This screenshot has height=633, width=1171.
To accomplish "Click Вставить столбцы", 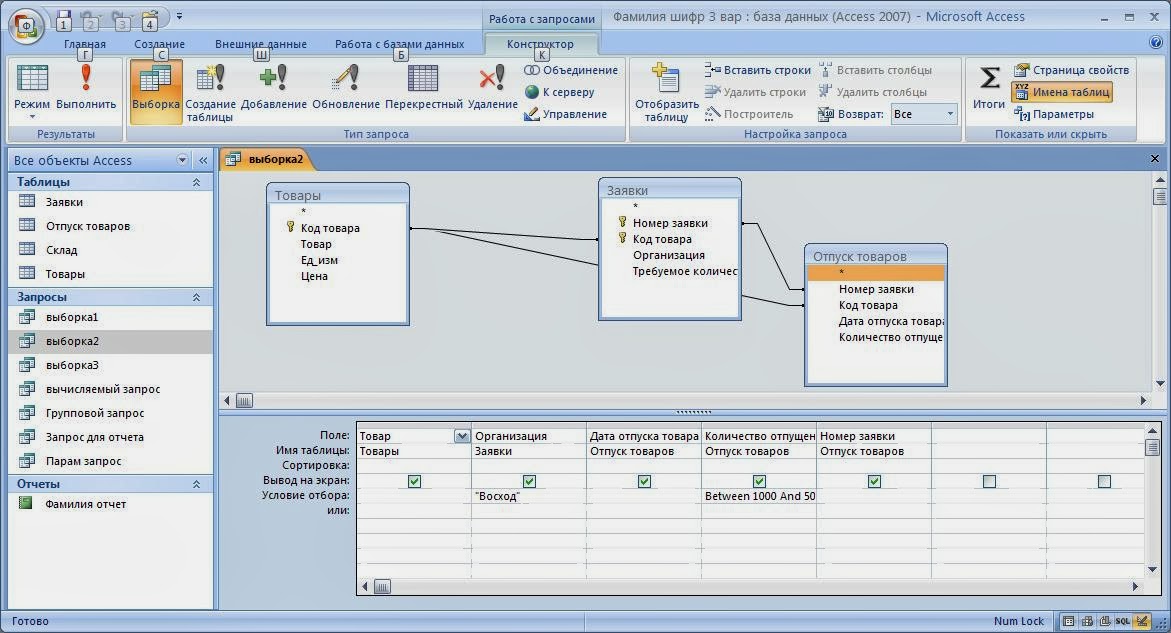I will point(875,70).
